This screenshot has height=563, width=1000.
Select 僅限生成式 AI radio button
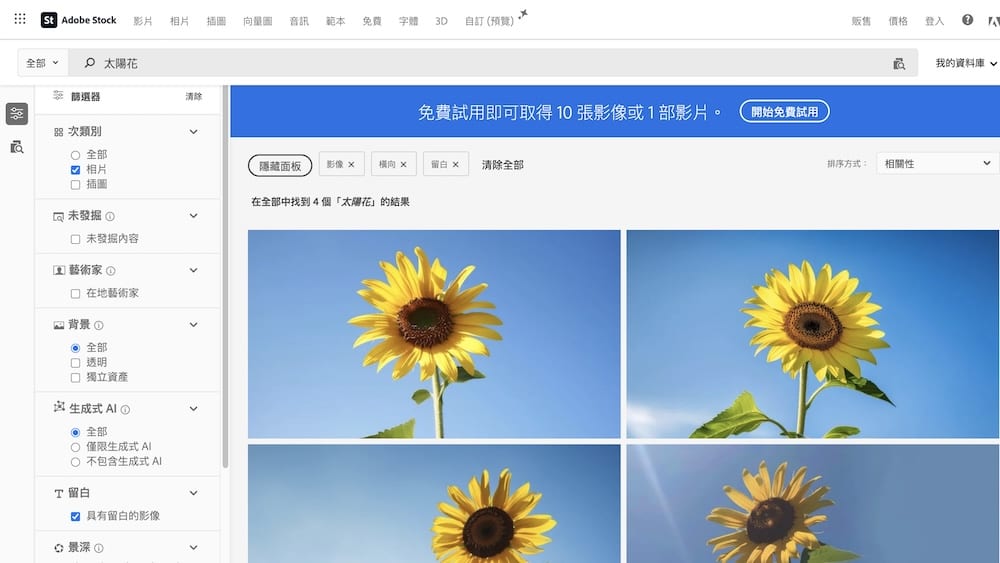coord(75,447)
